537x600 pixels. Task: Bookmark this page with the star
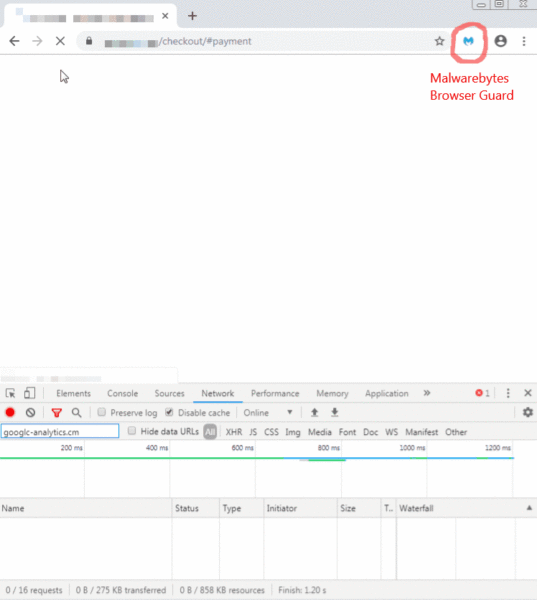(439, 41)
